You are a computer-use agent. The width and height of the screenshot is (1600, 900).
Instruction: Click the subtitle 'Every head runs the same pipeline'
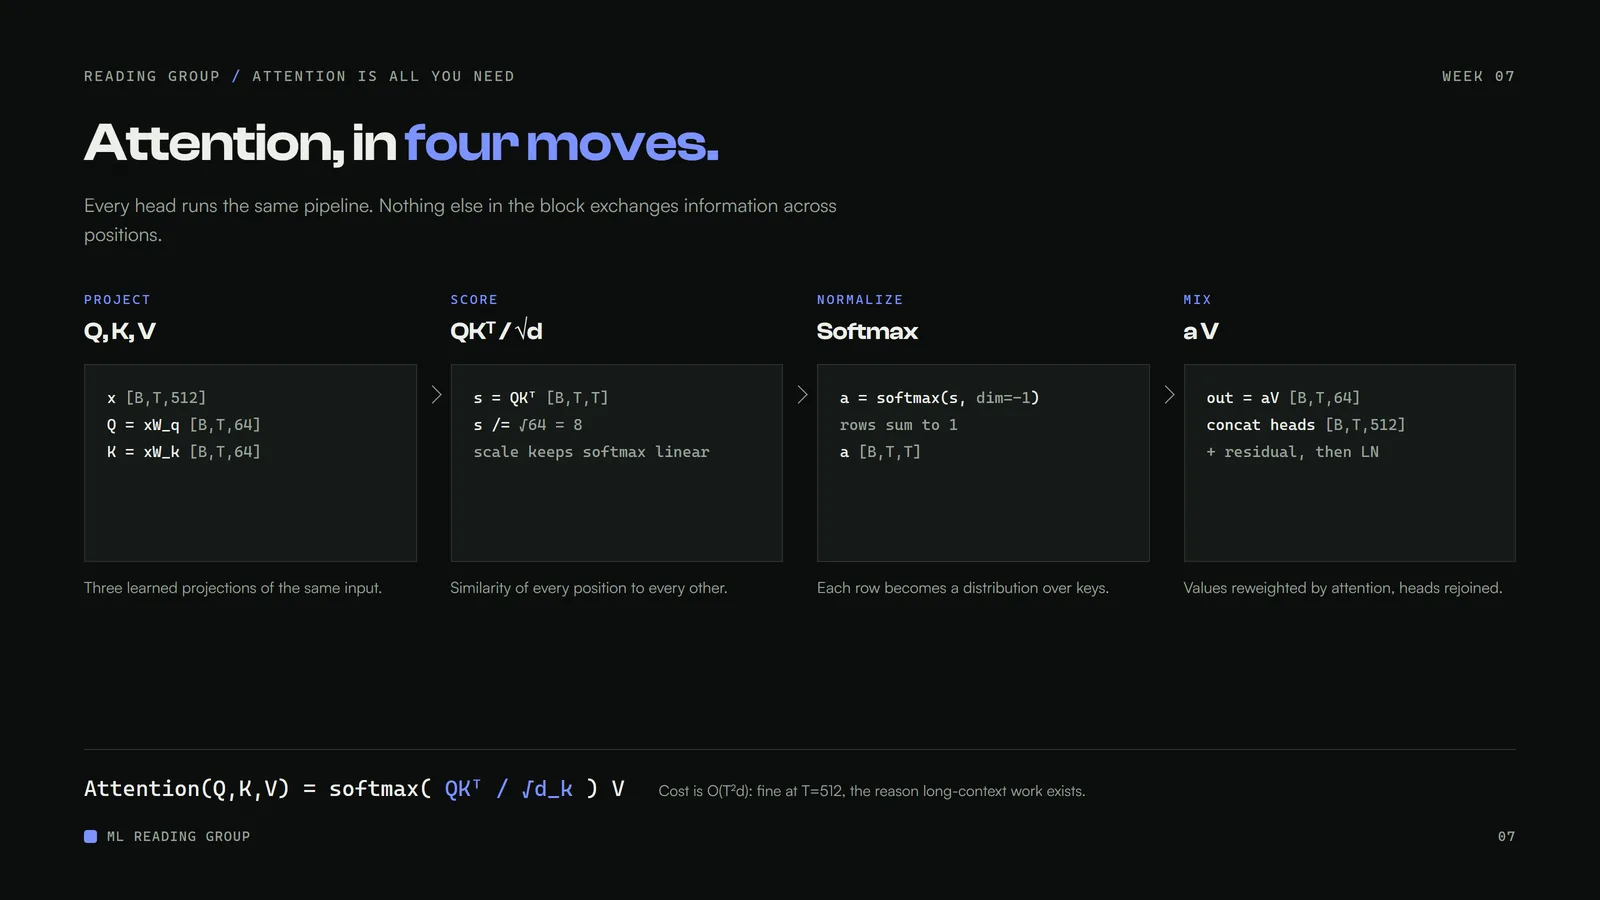point(460,220)
